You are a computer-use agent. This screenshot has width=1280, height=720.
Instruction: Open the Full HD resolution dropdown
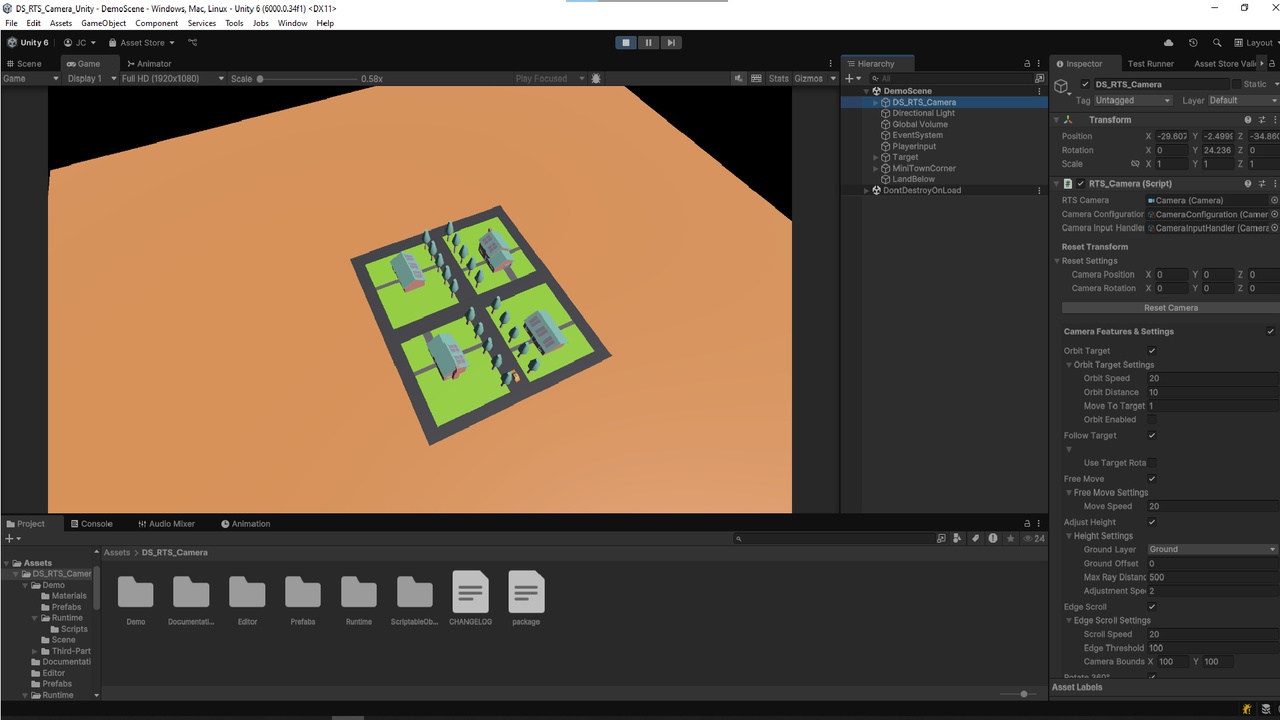[x=173, y=78]
